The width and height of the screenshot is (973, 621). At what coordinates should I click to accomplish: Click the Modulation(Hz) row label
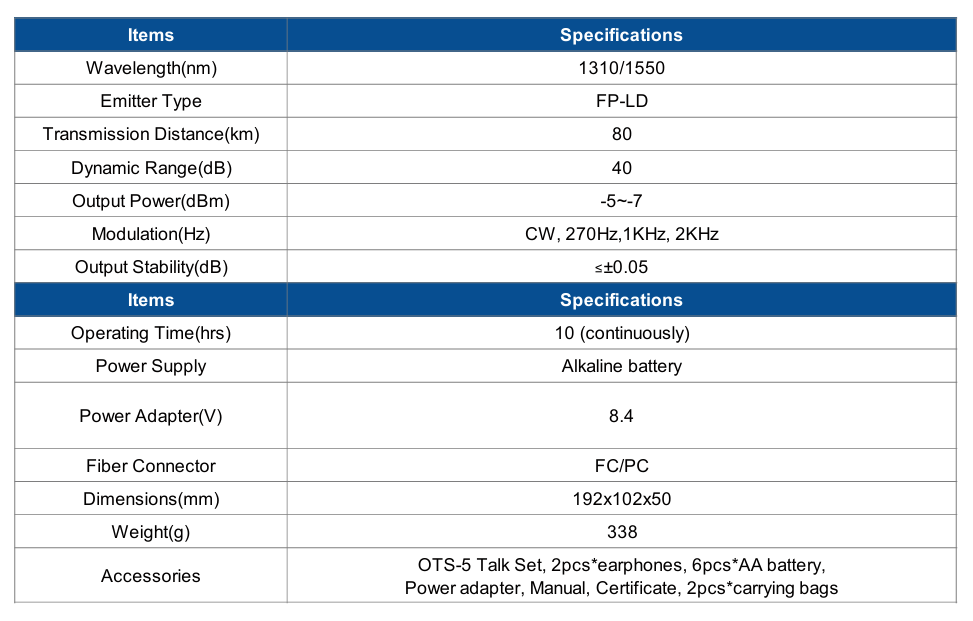[151, 234]
